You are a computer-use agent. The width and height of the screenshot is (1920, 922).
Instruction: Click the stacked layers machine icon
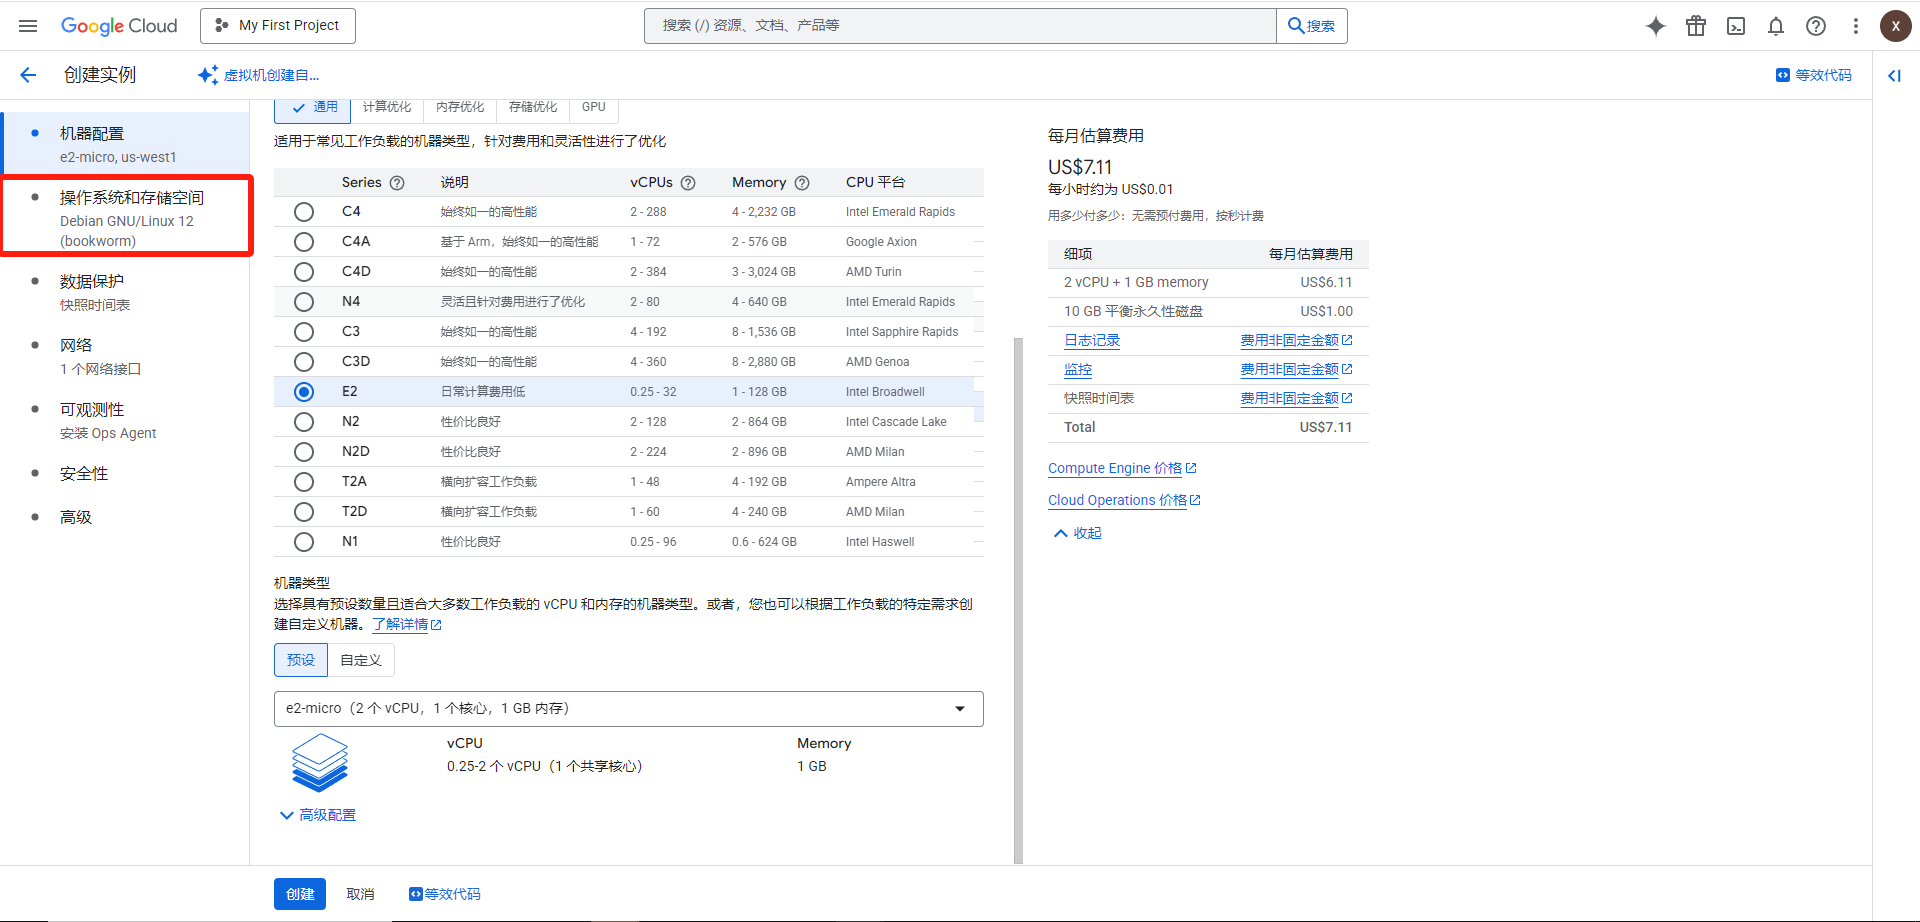point(320,763)
